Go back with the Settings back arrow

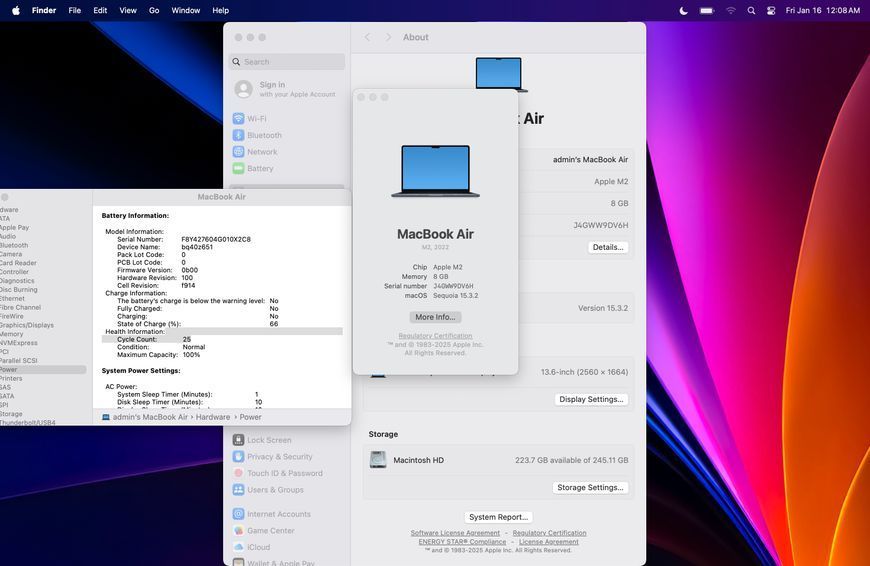367,37
